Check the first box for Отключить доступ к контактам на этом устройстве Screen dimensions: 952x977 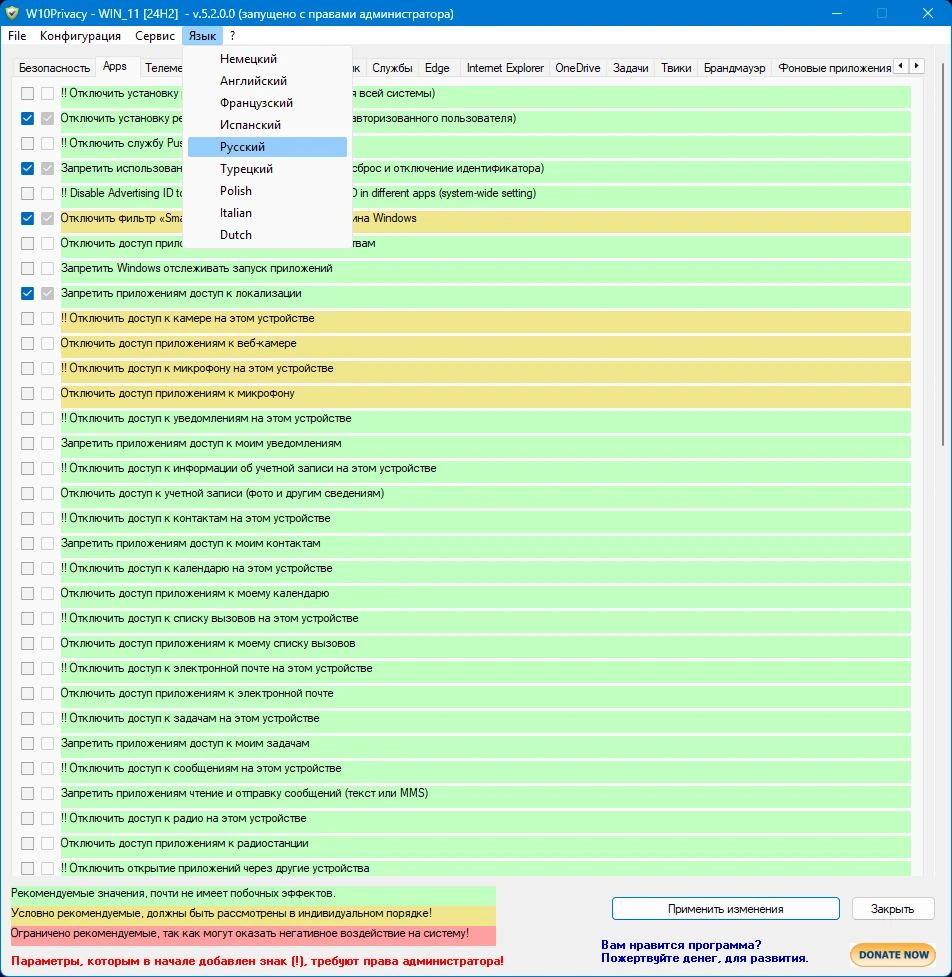27,518
